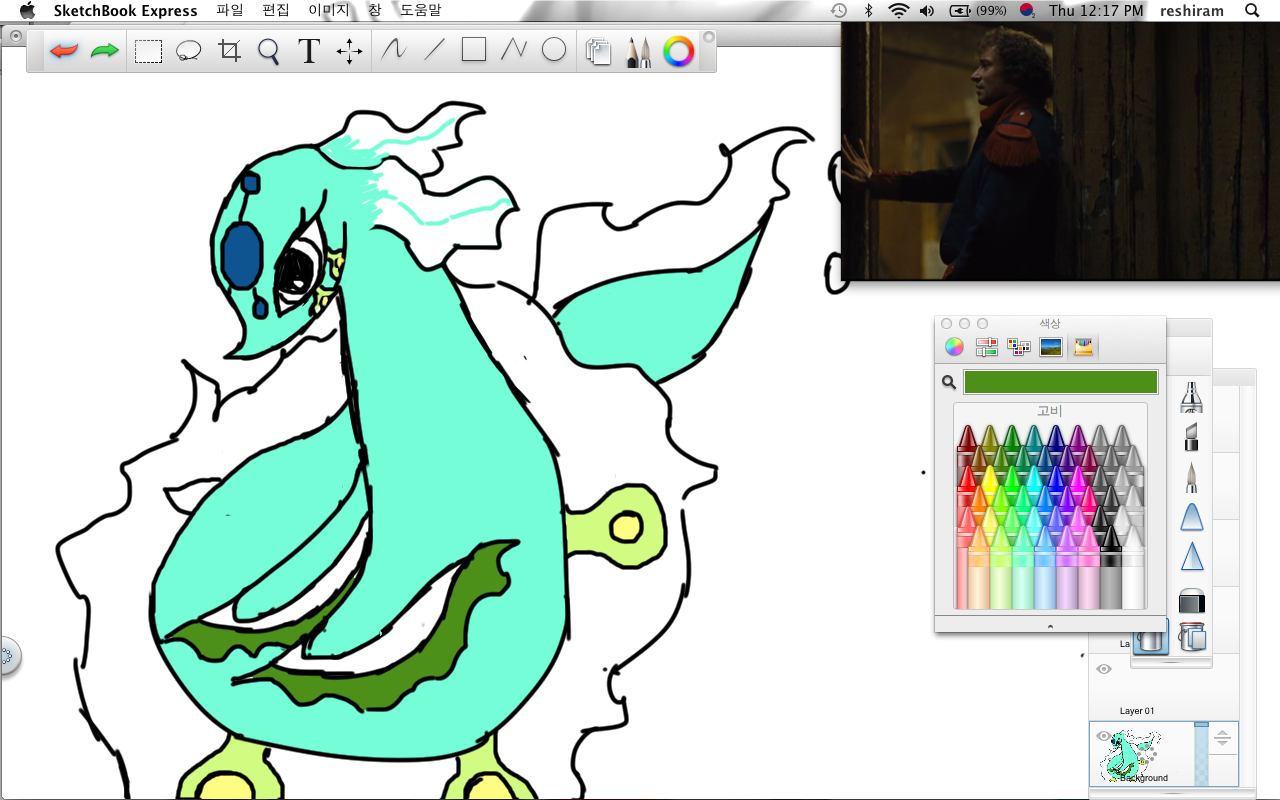Switch to crayons tab in 색상 window

point(1083,347)
